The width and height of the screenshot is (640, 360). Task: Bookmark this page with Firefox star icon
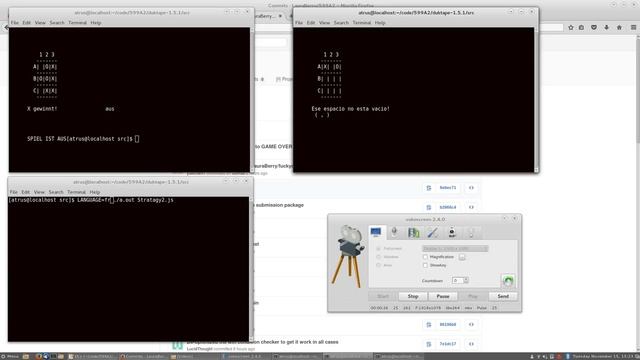tap(571, 27)
